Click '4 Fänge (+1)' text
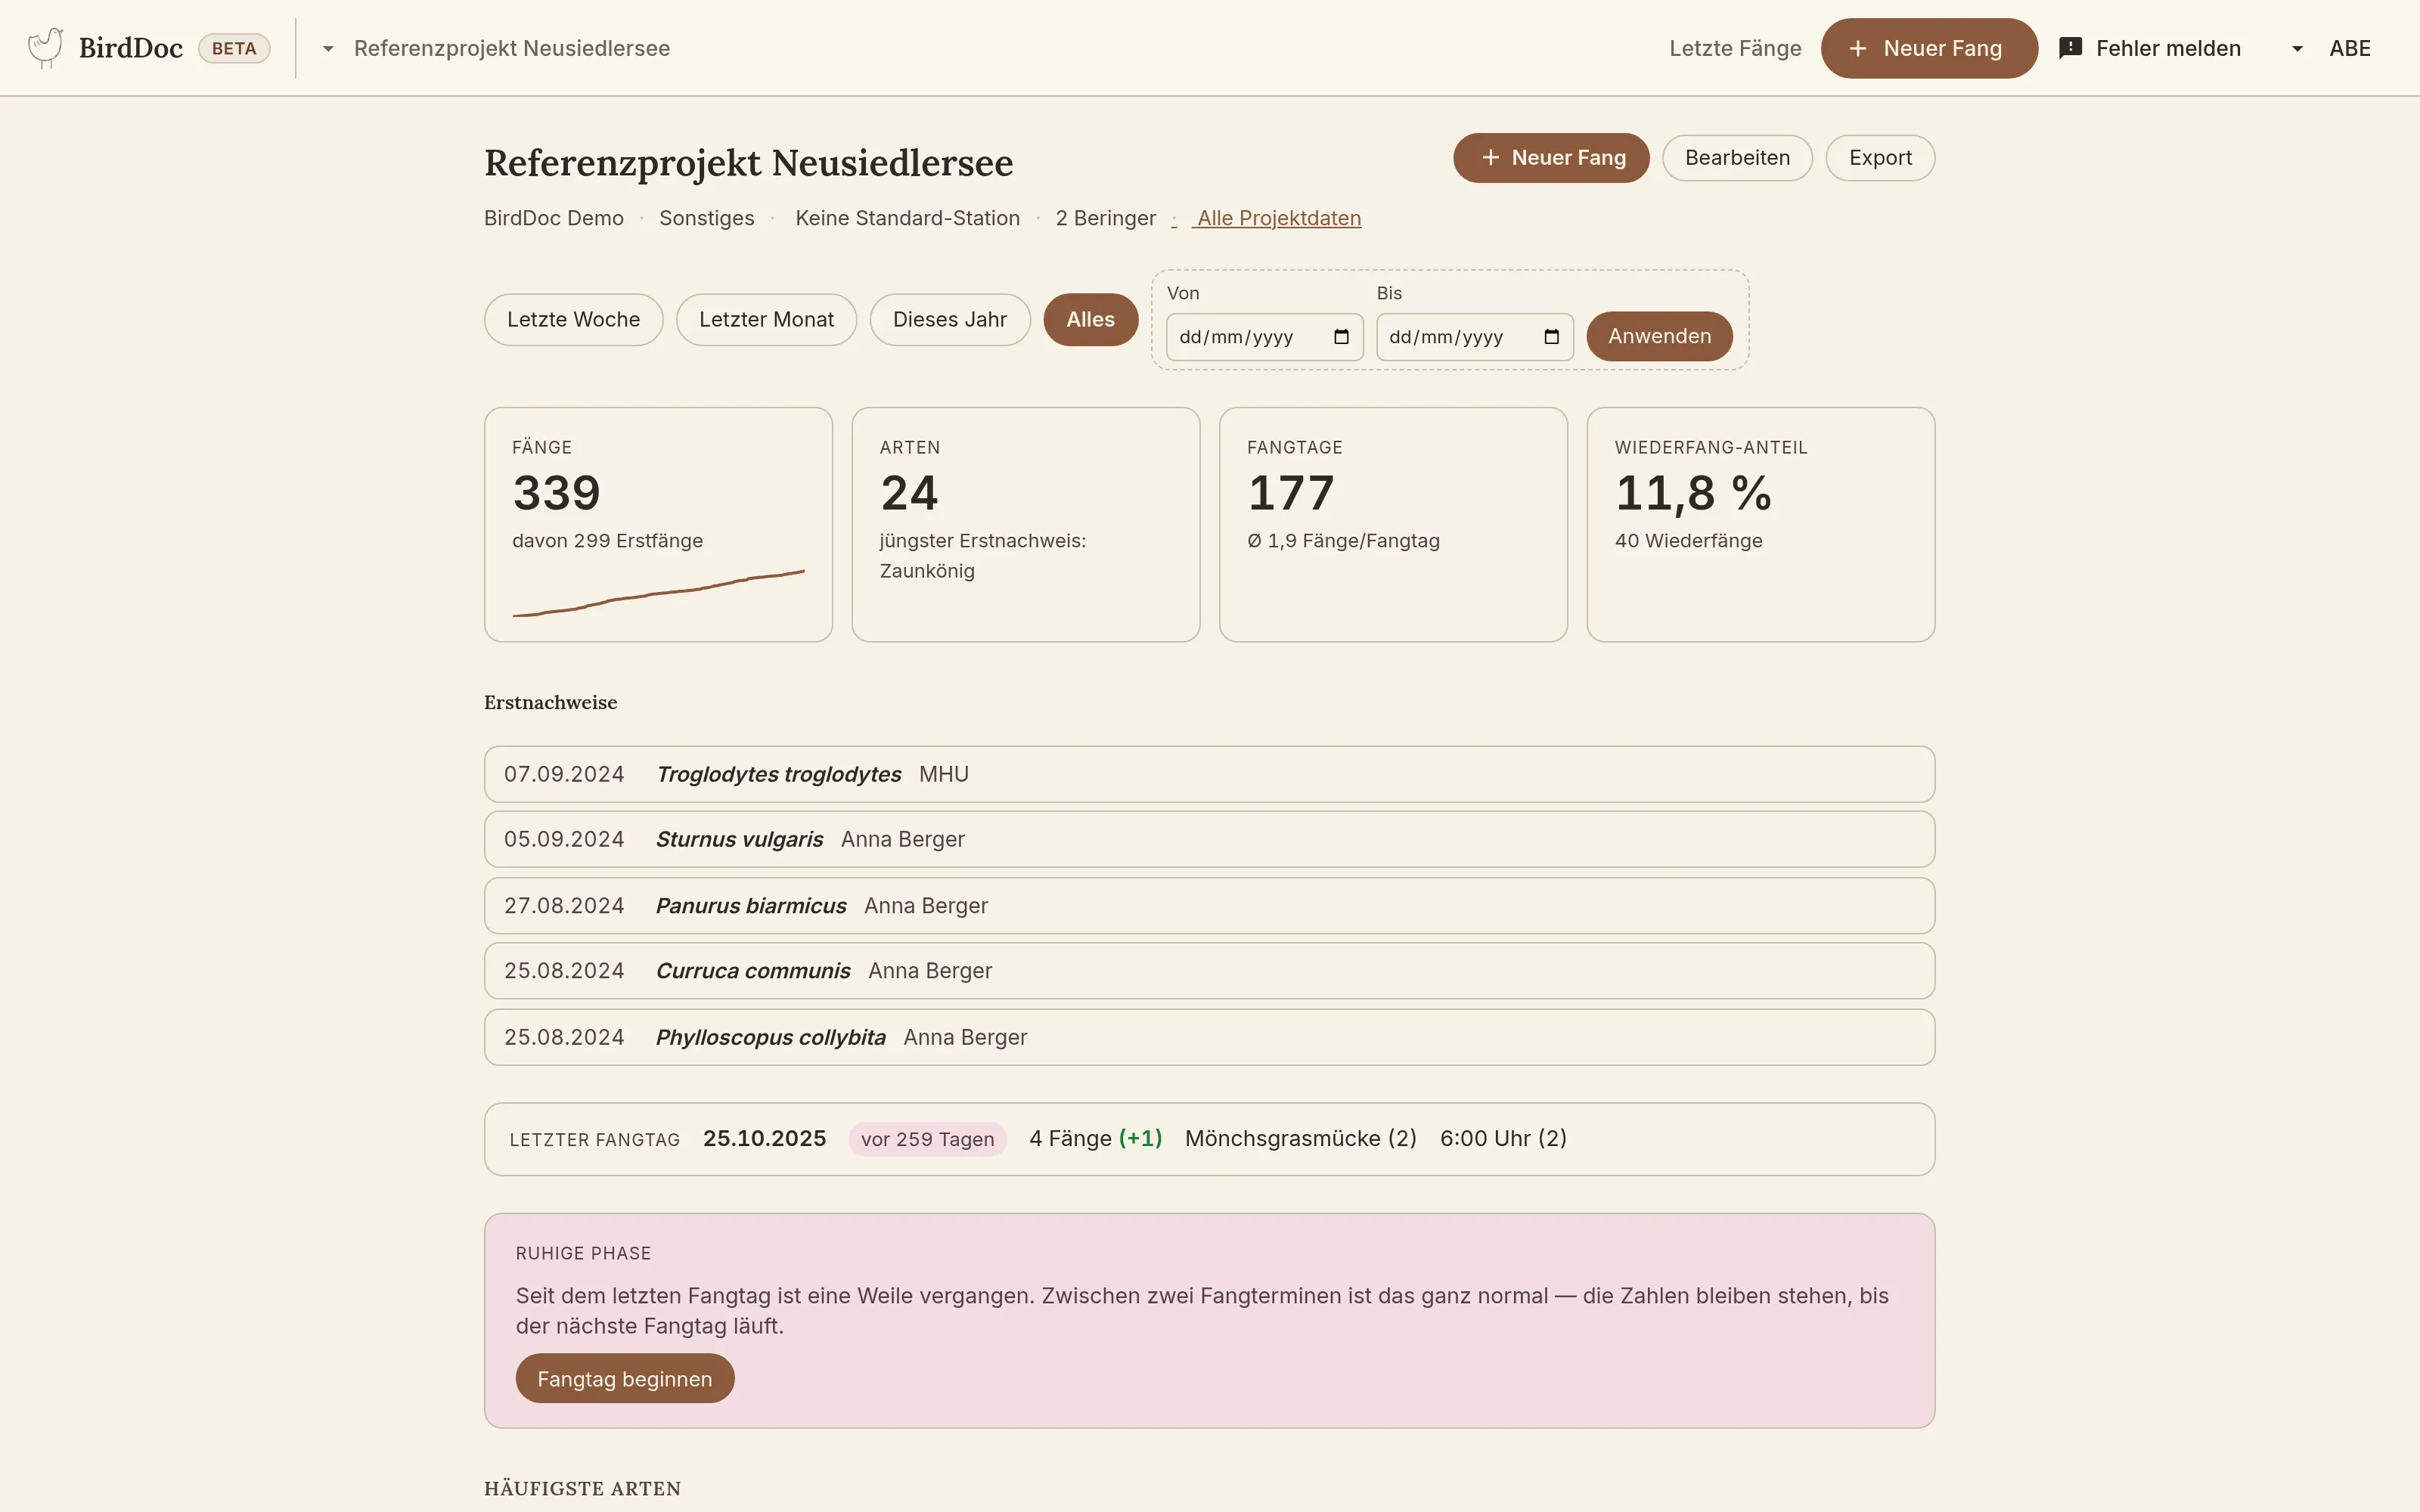This screenshot has height=1512, width=2420. click(1095, 1139)
